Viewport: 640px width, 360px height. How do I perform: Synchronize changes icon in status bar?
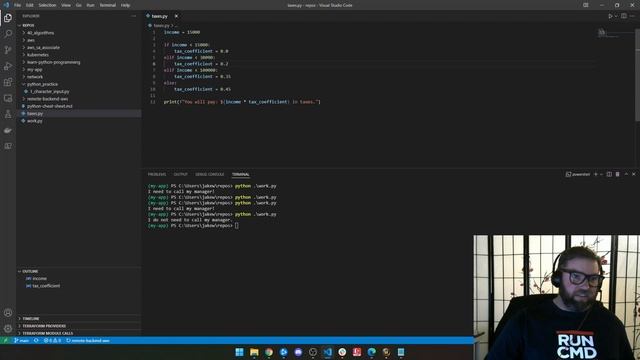[x=36, y=340]
